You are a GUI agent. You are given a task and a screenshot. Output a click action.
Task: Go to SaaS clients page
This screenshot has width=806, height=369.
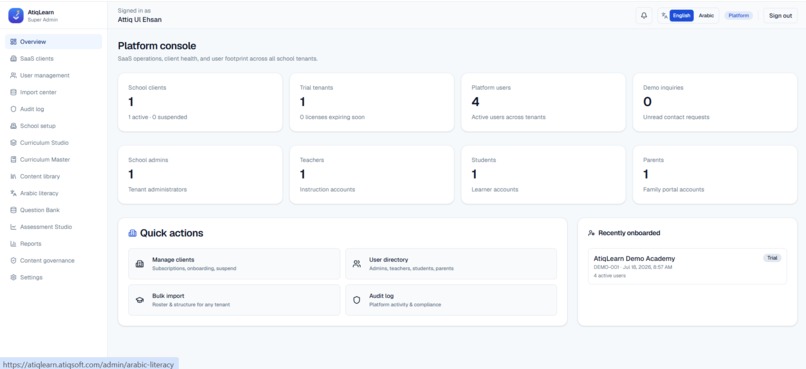point(53,59)
